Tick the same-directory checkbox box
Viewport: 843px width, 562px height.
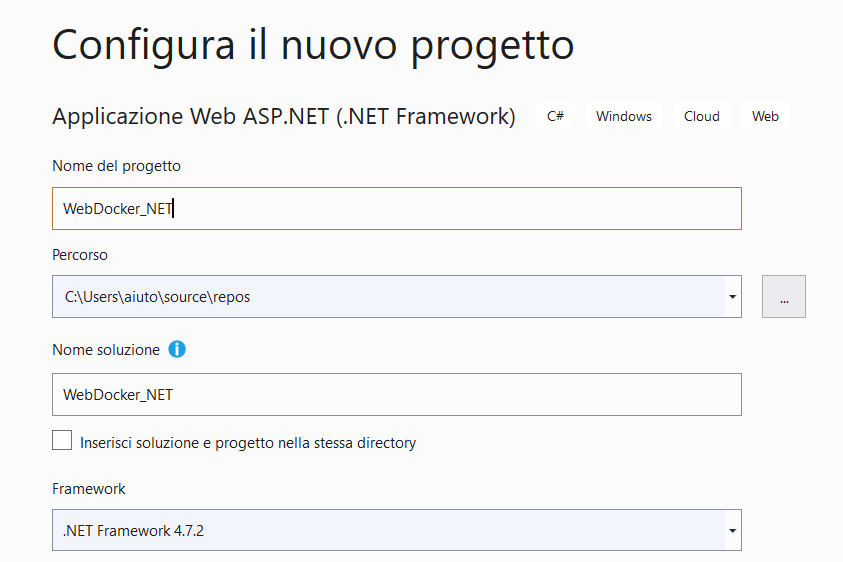[x=62, y=440]
